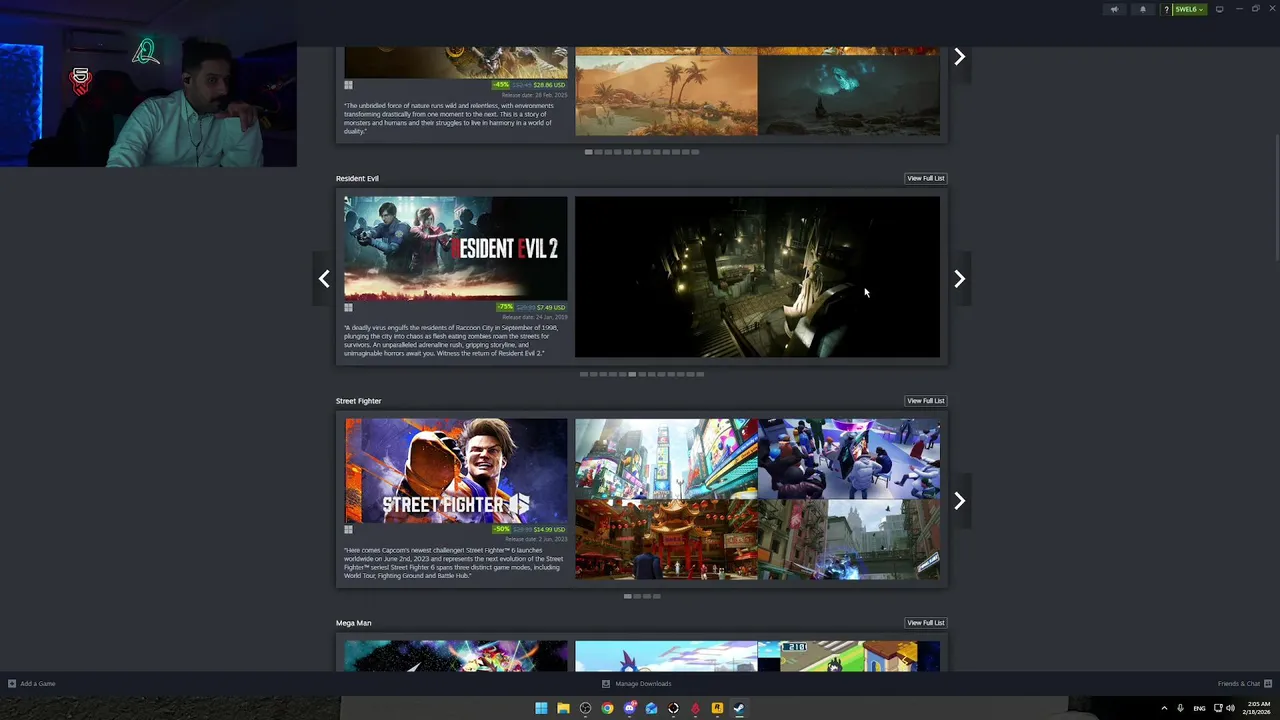The image size is (1280, 720).
Task: Open the Resident Evil 2 capsule image
Action: click(455, 248)
